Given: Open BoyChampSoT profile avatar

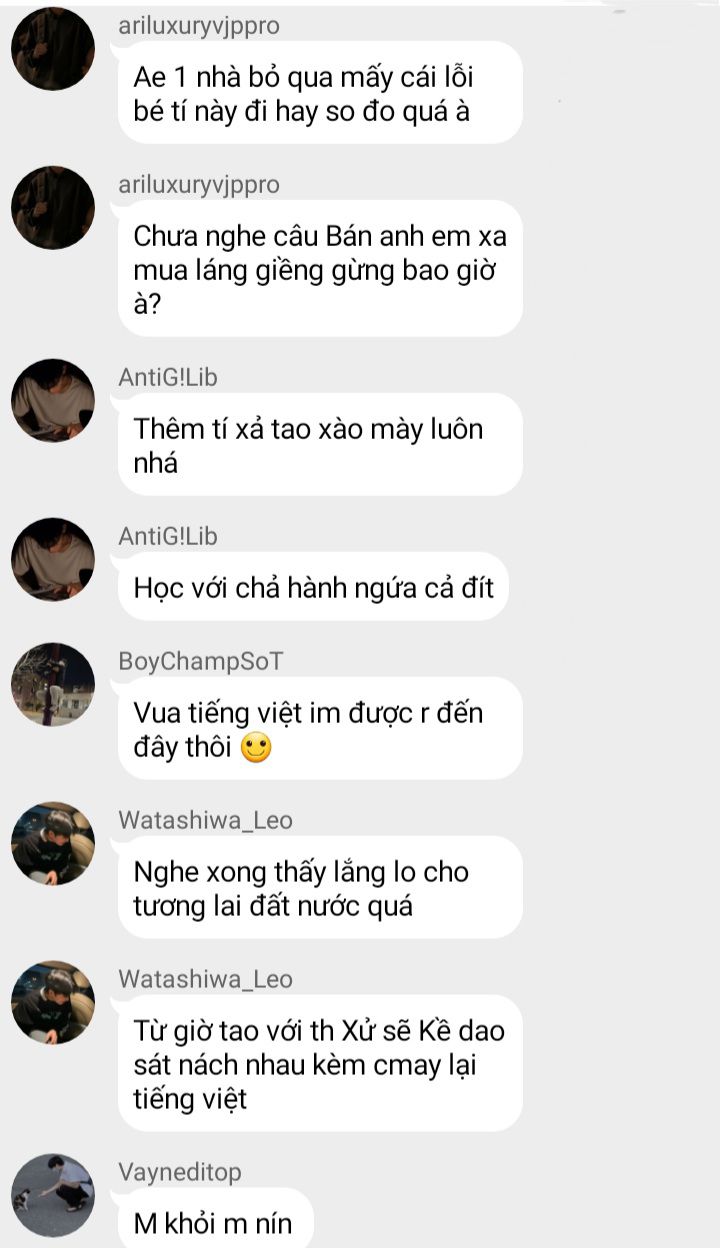Looking at the screenshot, I should pyautogui.click(x=53, y=684).
